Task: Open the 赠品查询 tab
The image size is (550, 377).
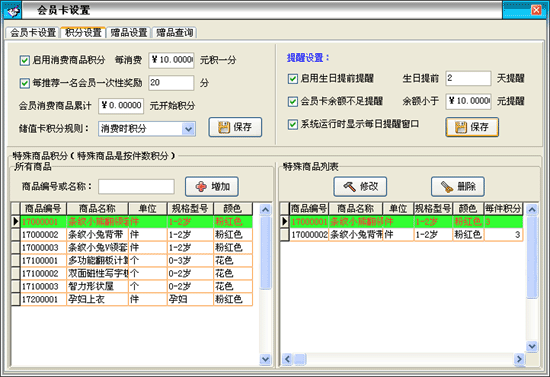Action: point(174,33)
